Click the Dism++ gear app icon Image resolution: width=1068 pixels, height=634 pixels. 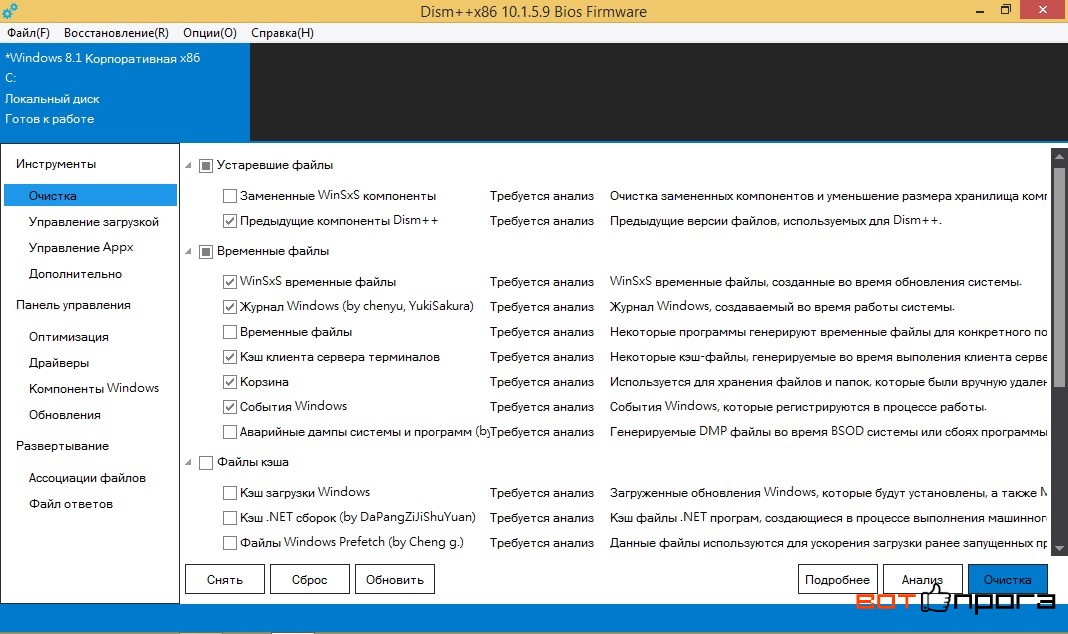click(x=10, y=11)
